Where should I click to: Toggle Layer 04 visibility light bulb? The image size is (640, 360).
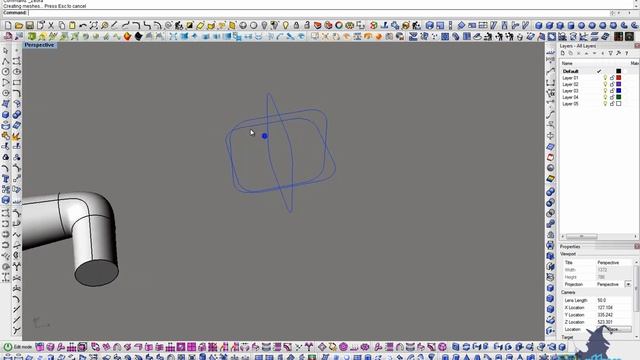(x=605, y=97)
